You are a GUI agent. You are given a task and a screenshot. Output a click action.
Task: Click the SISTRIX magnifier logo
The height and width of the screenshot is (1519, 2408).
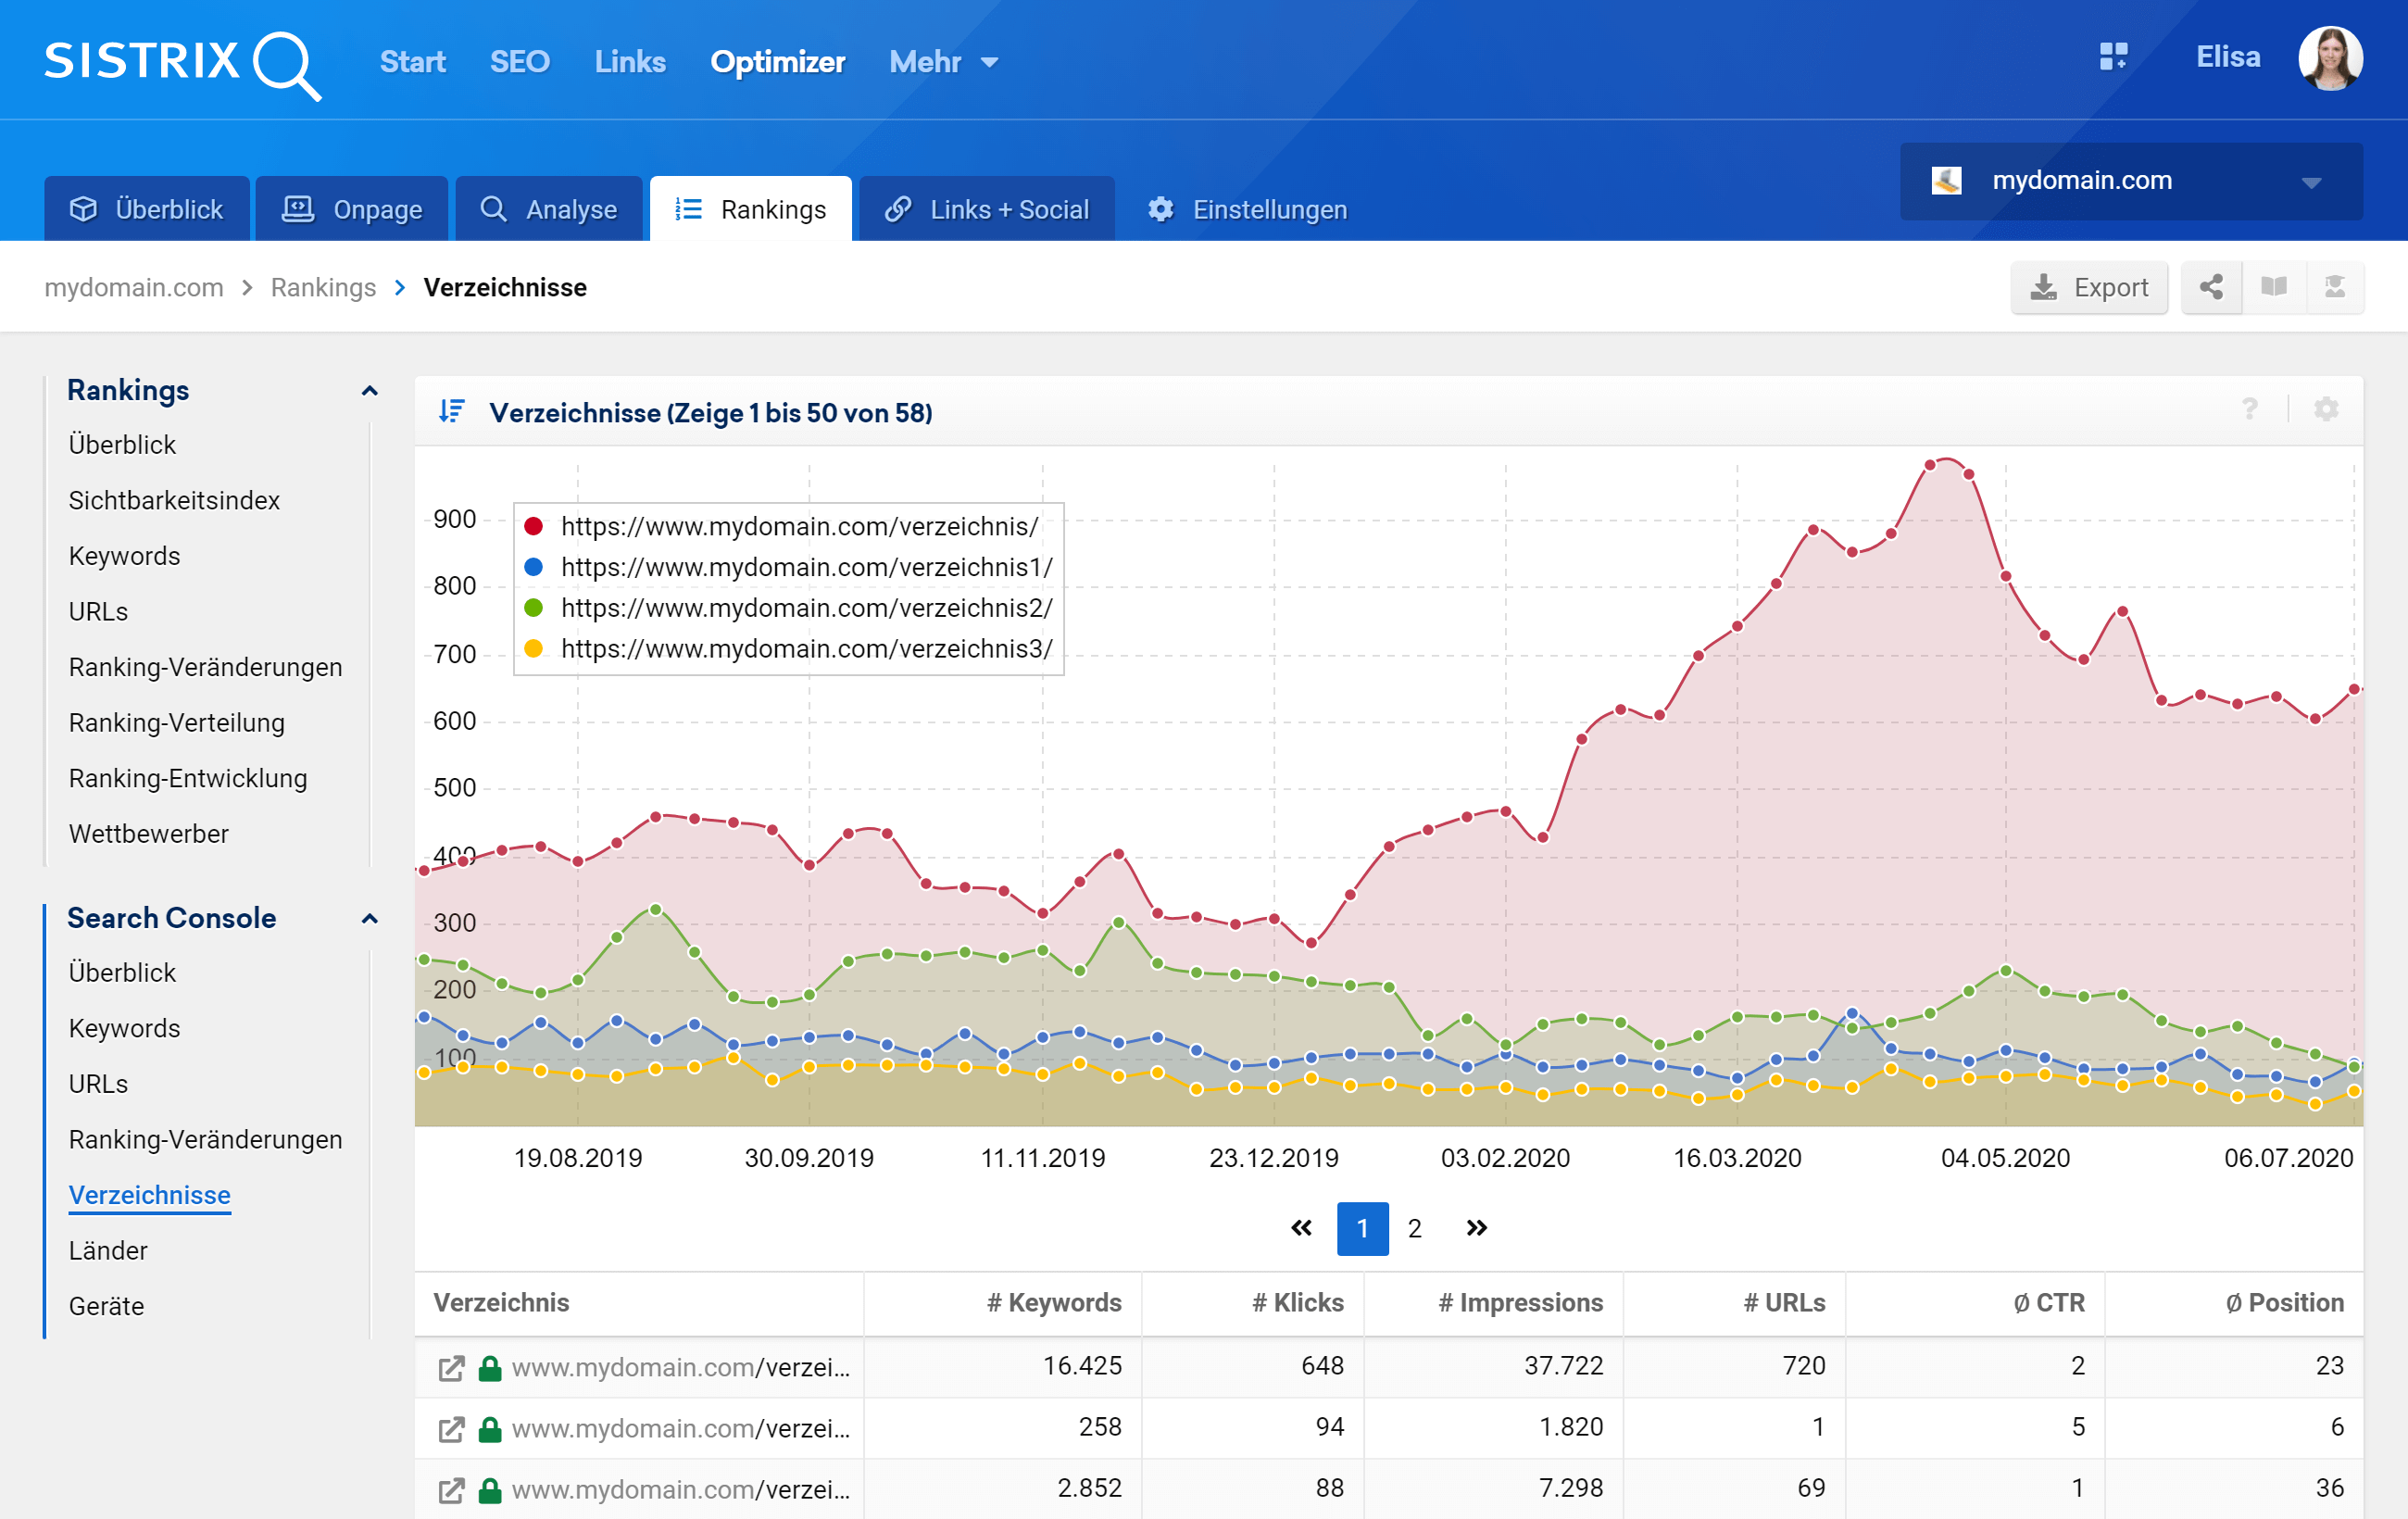click(285, 64)
